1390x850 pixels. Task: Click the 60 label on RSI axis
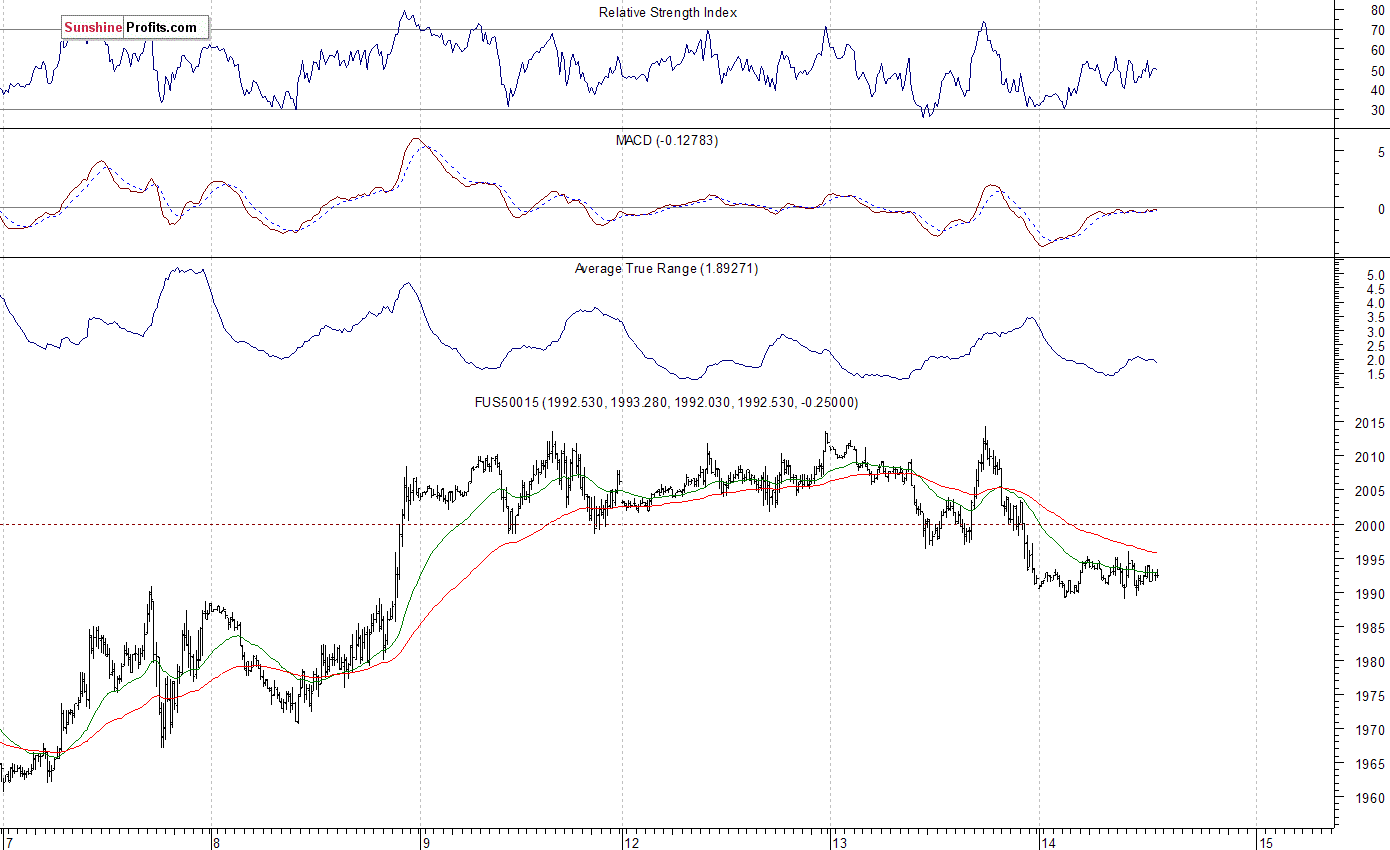click(x=1377, y=50)
